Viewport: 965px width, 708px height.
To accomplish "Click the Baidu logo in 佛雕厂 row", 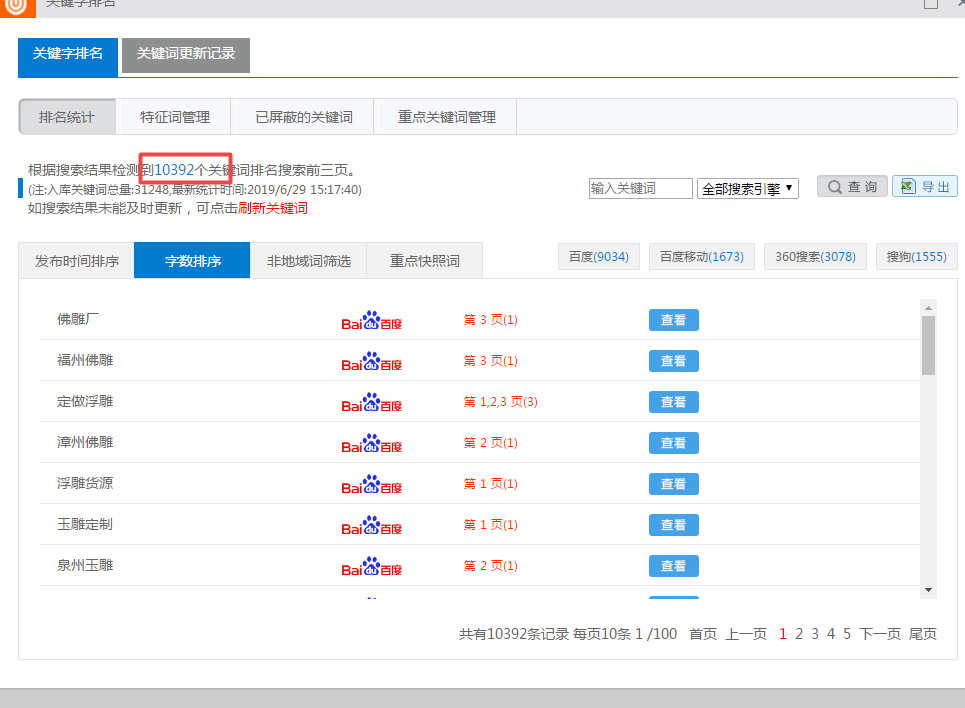I will tap(372, 320).
